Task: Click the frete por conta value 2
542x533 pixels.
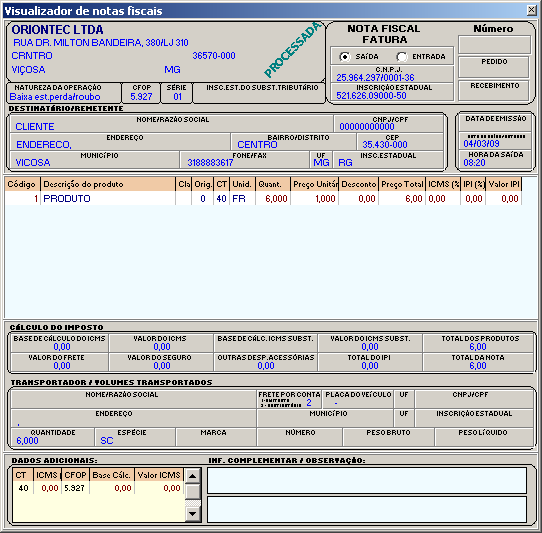Action: pyautogui.click(x=309, y=402)
